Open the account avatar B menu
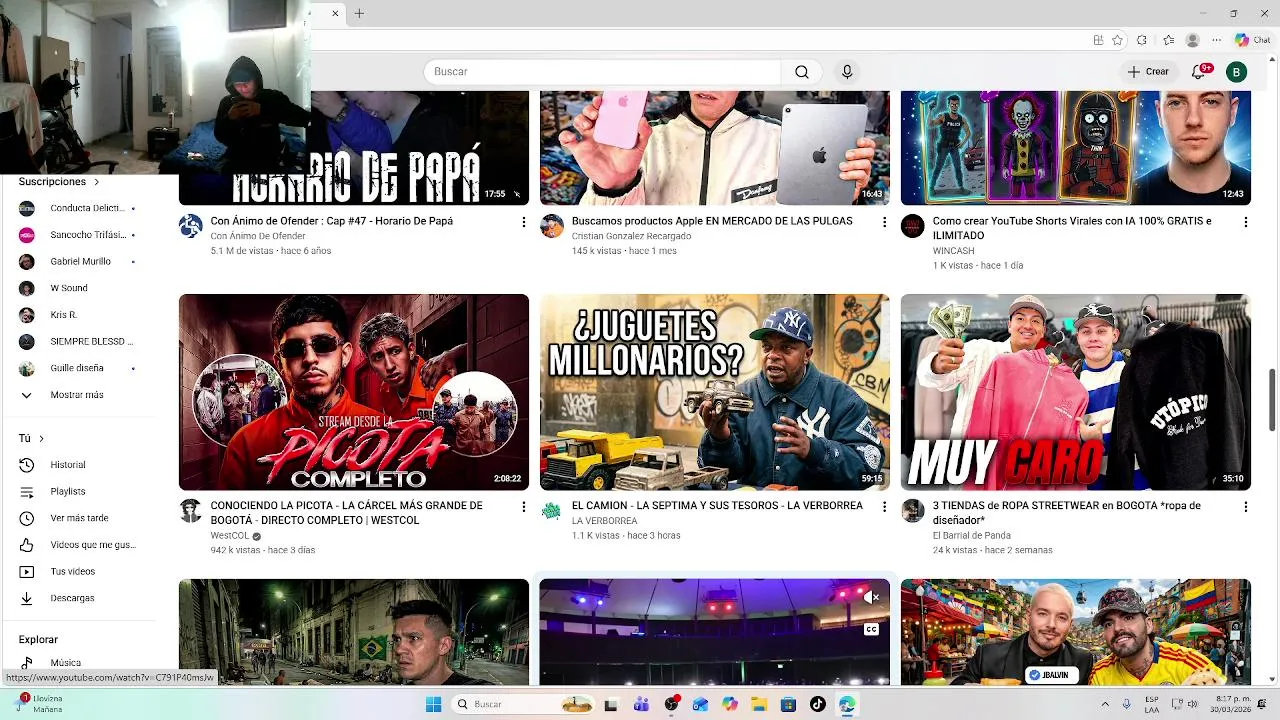The image size is (1280, 720). point(1237,72)
